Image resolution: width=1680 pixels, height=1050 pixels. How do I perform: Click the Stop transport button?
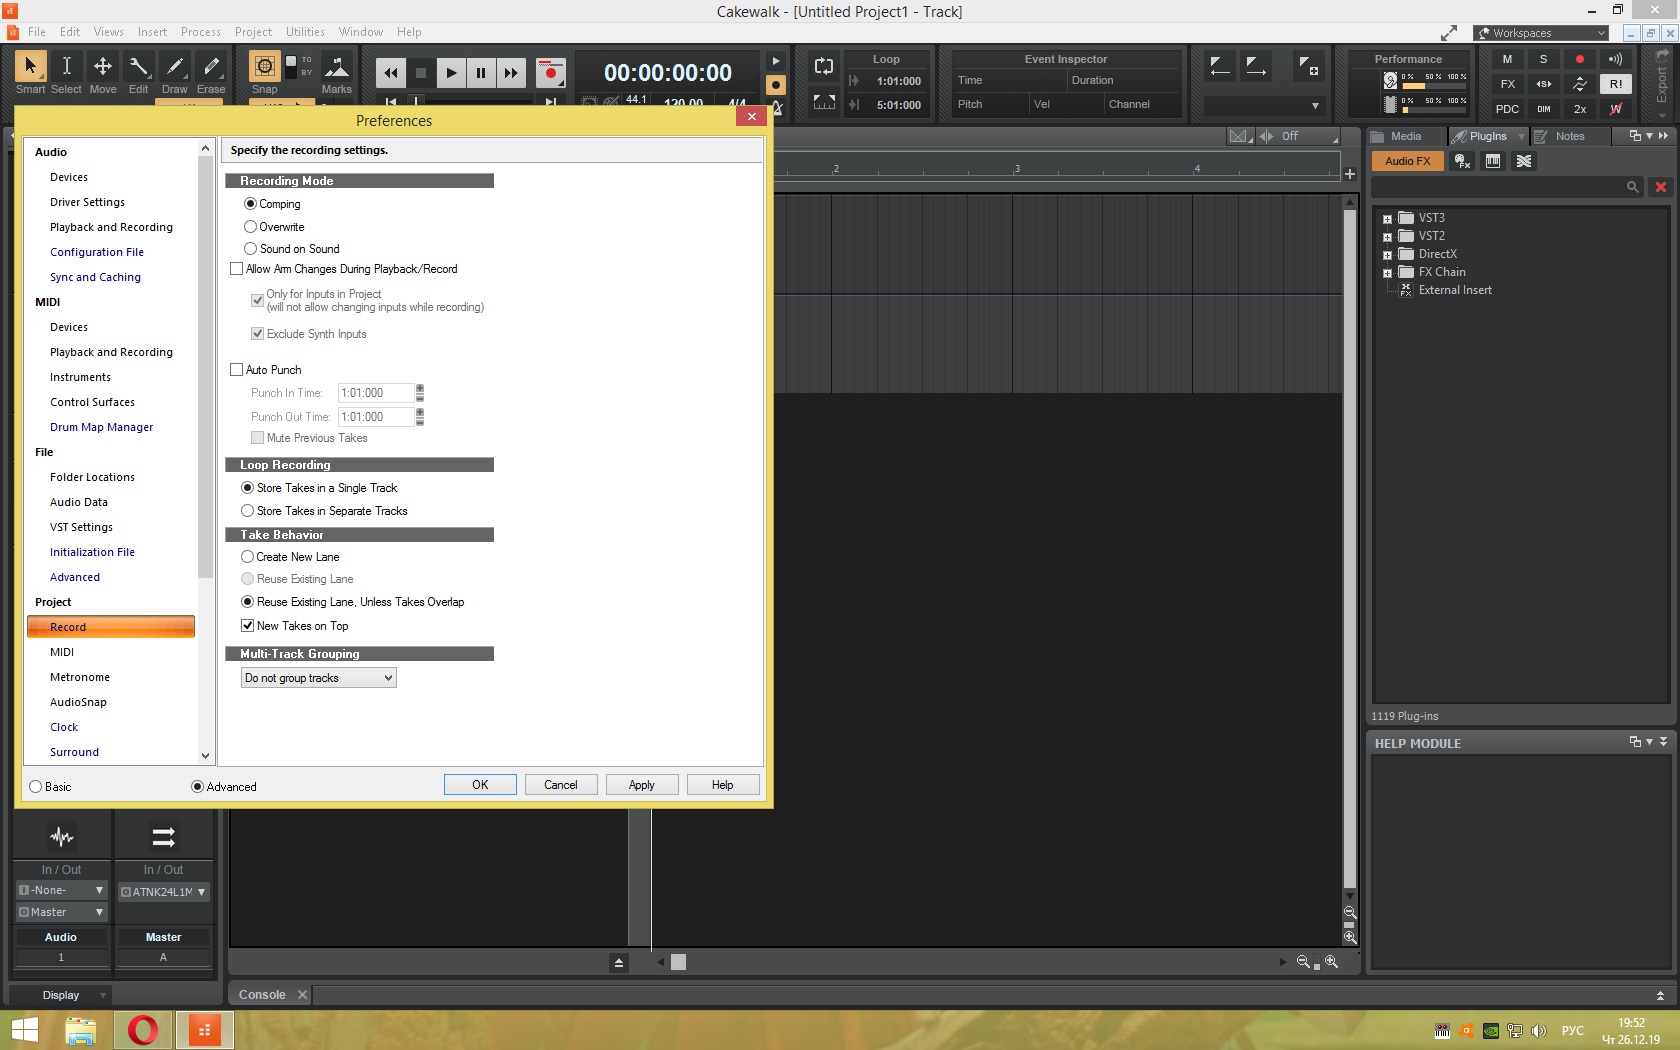[x=421, y=73]
